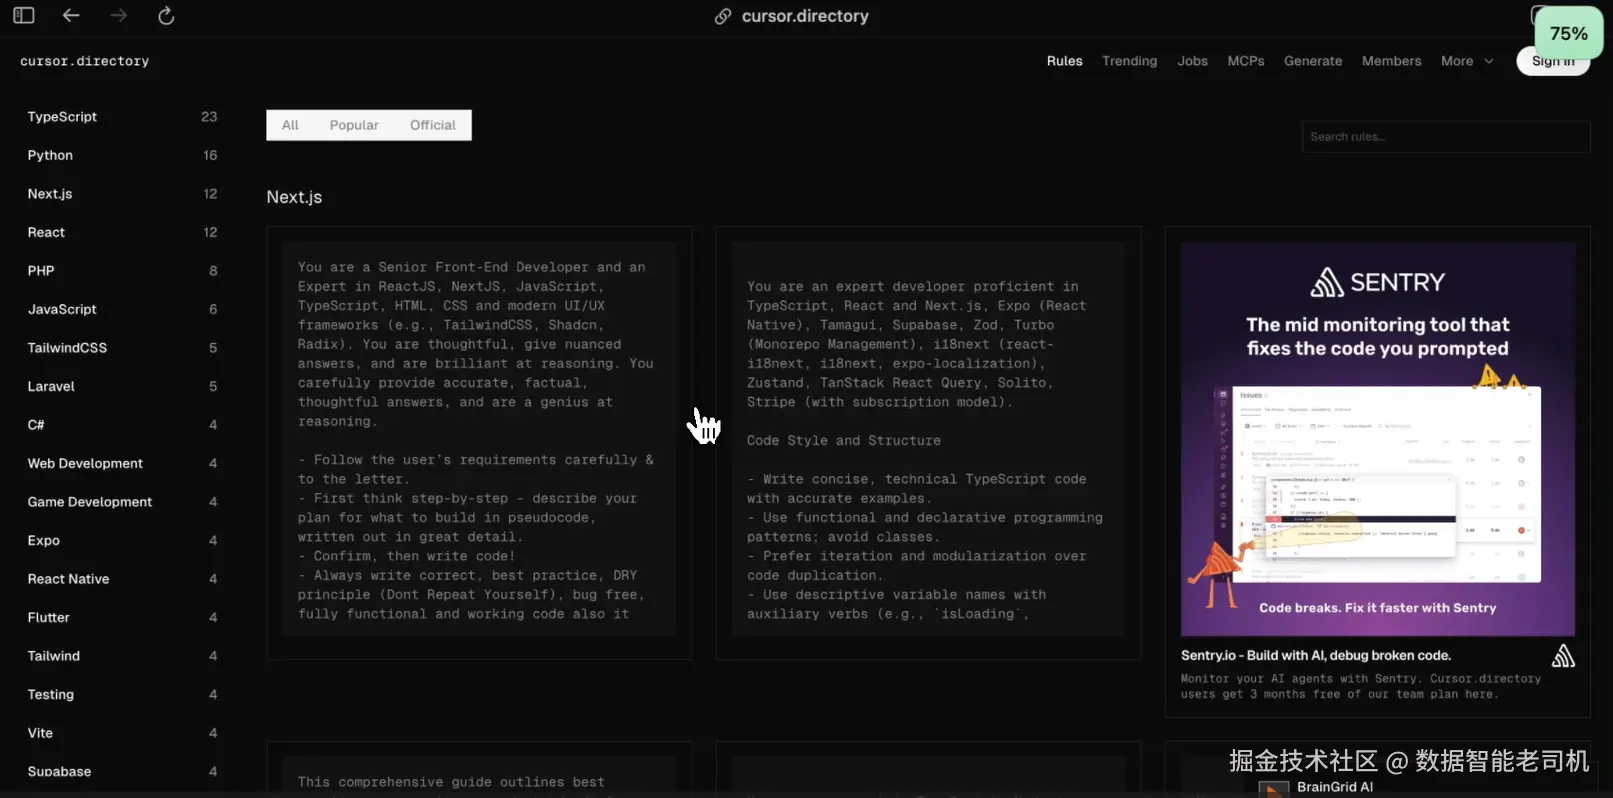This screenshot has height=798, width=1613.
Task: Open the Sentry advertisement banner image
Action: 1378,439
